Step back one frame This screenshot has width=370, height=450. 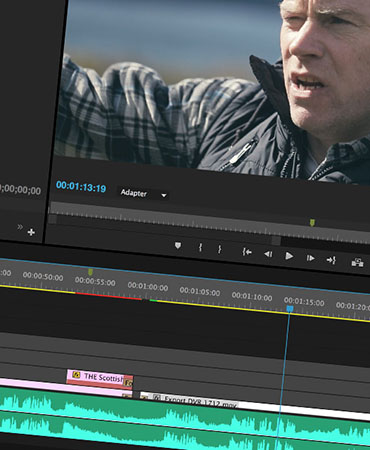pos(268,254)
